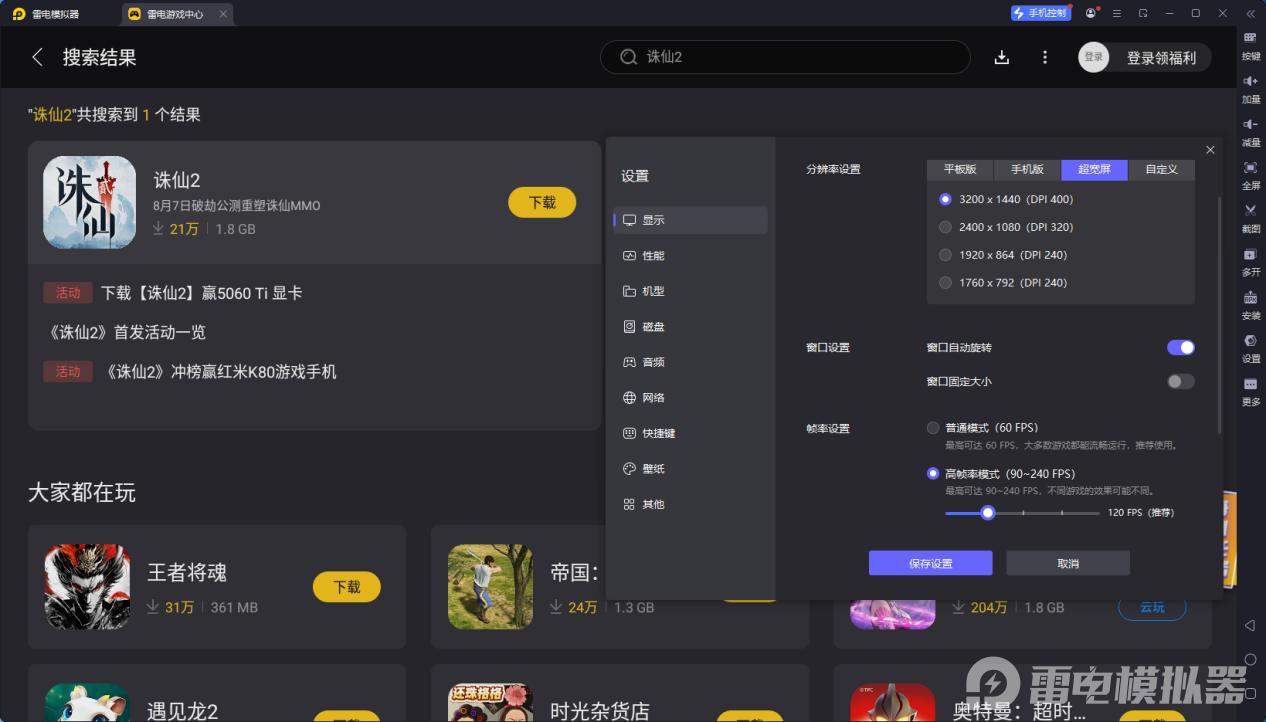Click the window shrink icon beside the hamburger menu
The width and height of the screenshot is (1266, 722).
1143,13
